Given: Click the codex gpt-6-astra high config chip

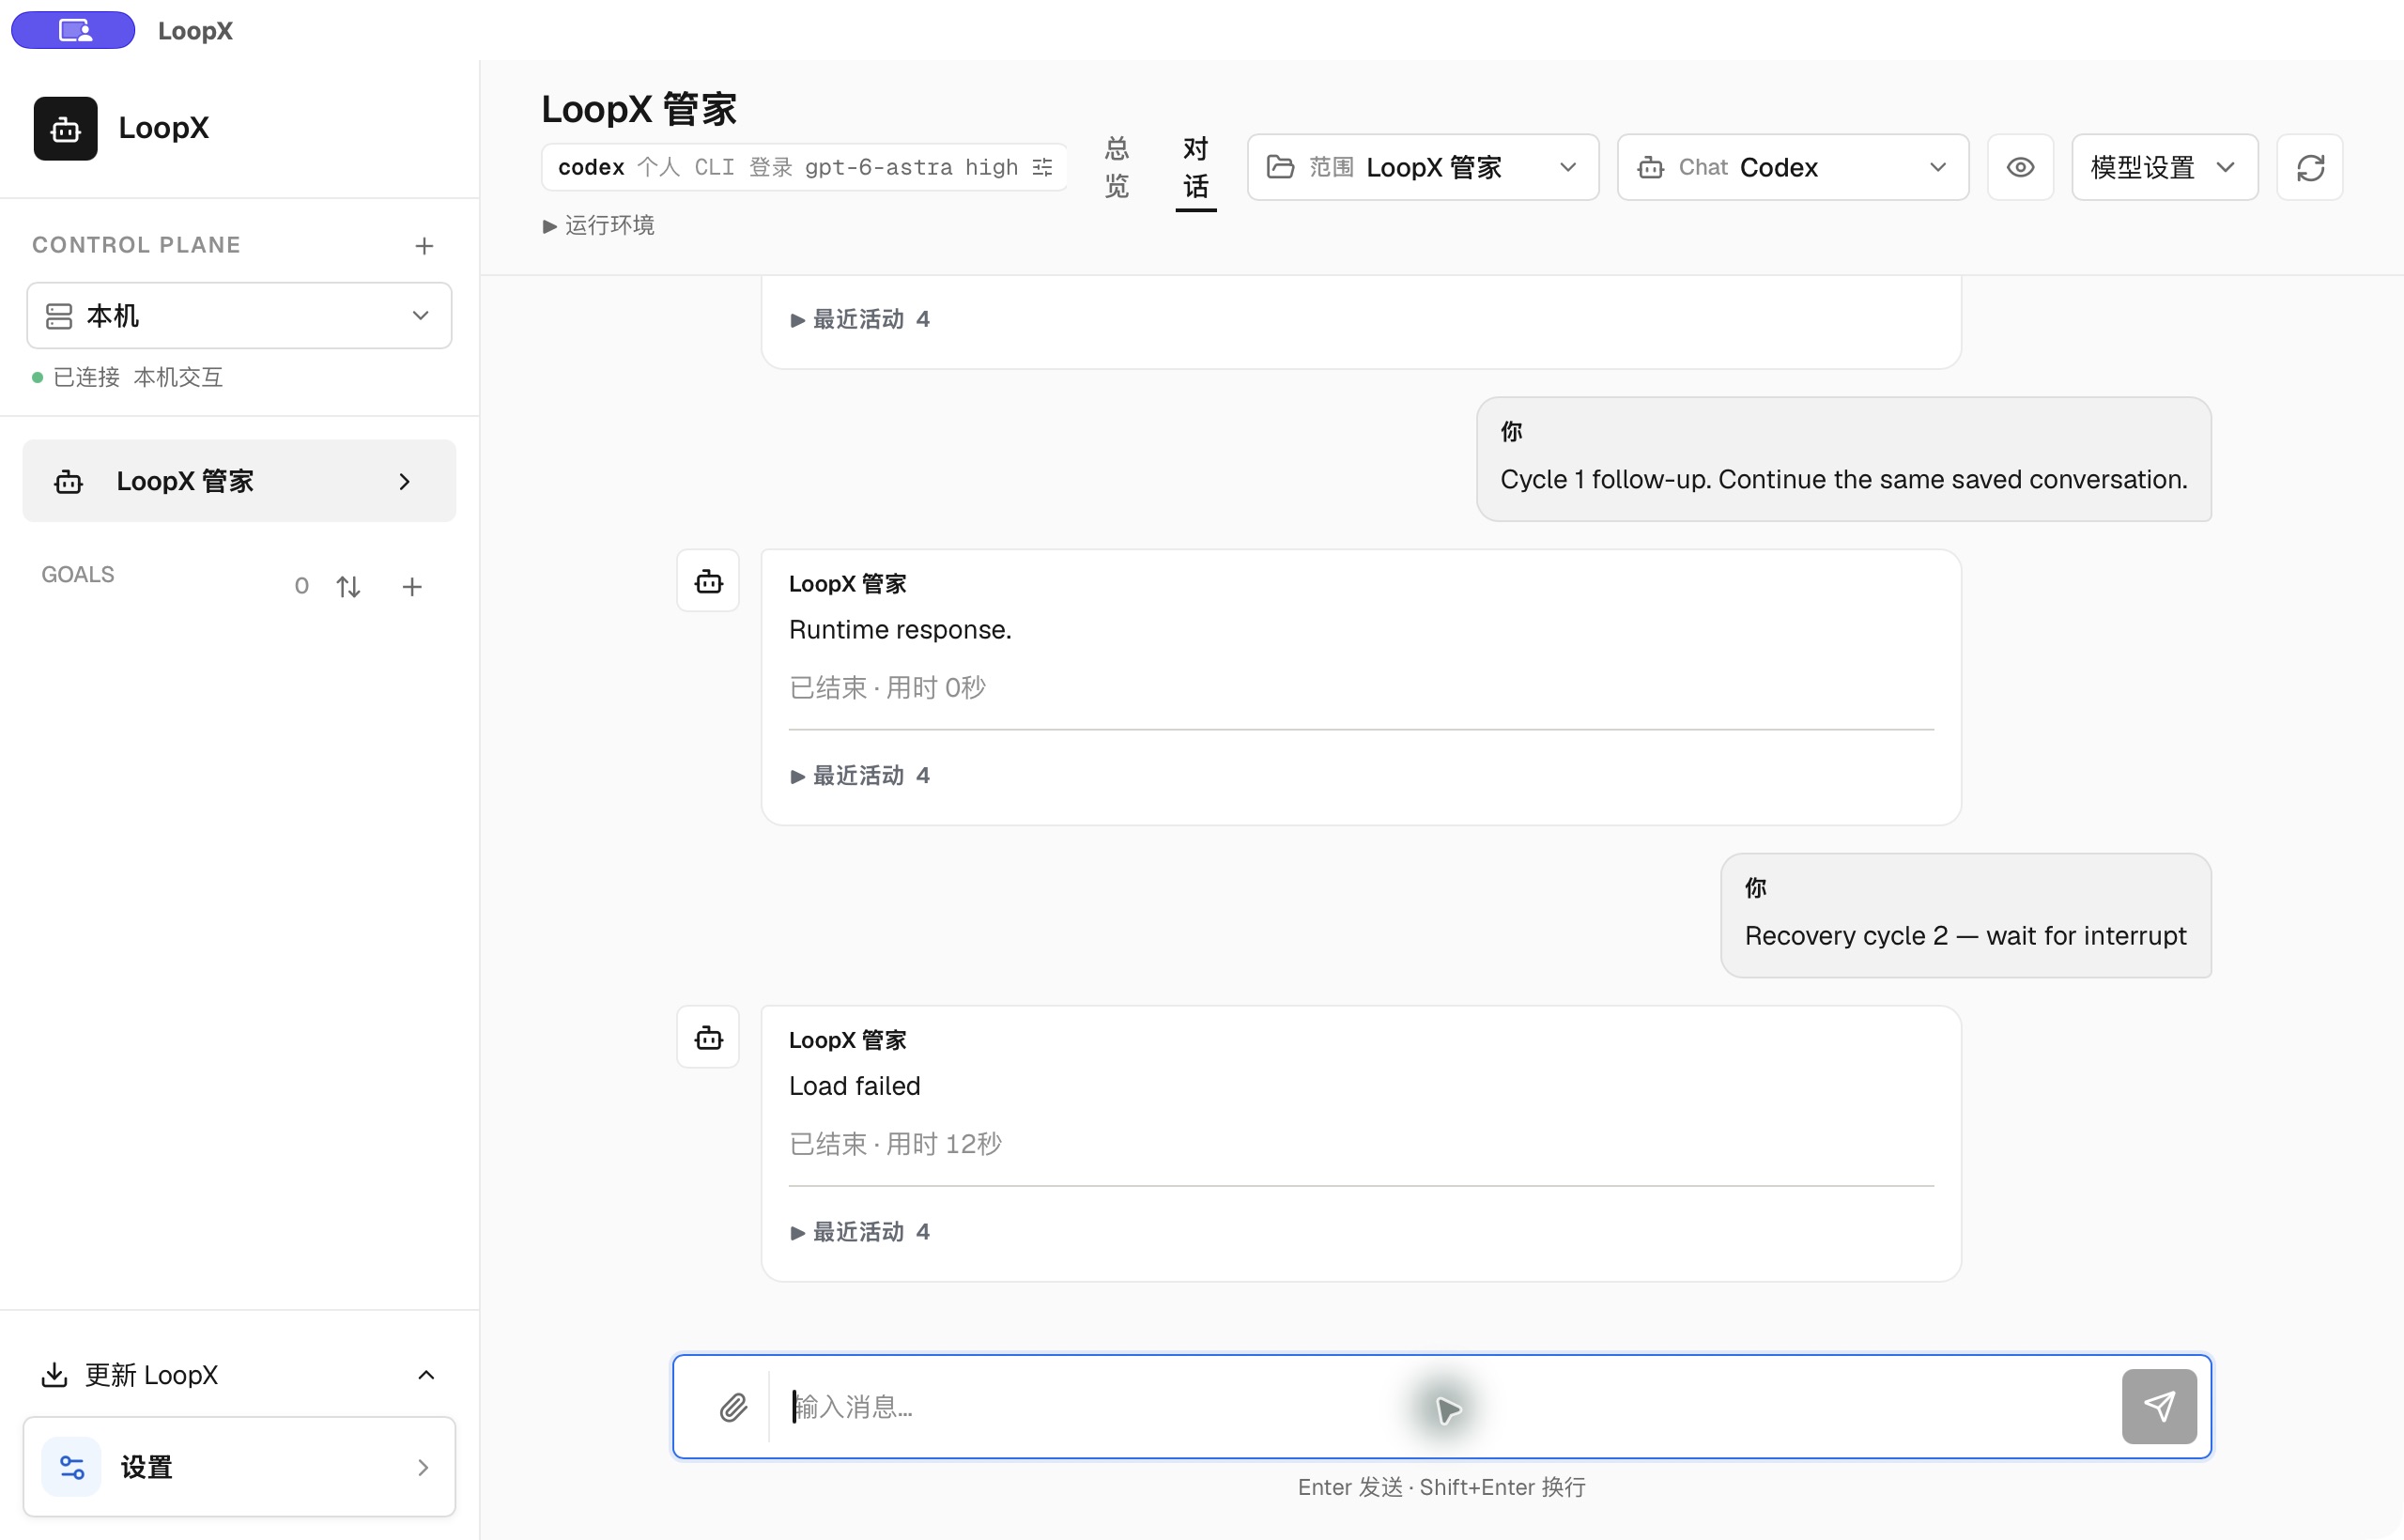Looking at the screenshot, I should [804, 167].
